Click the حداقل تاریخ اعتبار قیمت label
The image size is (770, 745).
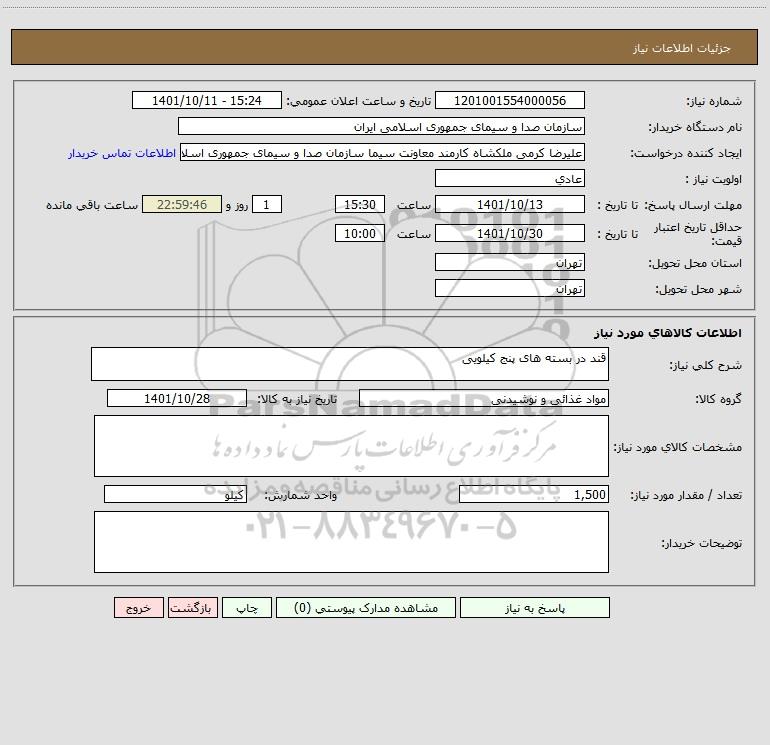tap(698, 234)
